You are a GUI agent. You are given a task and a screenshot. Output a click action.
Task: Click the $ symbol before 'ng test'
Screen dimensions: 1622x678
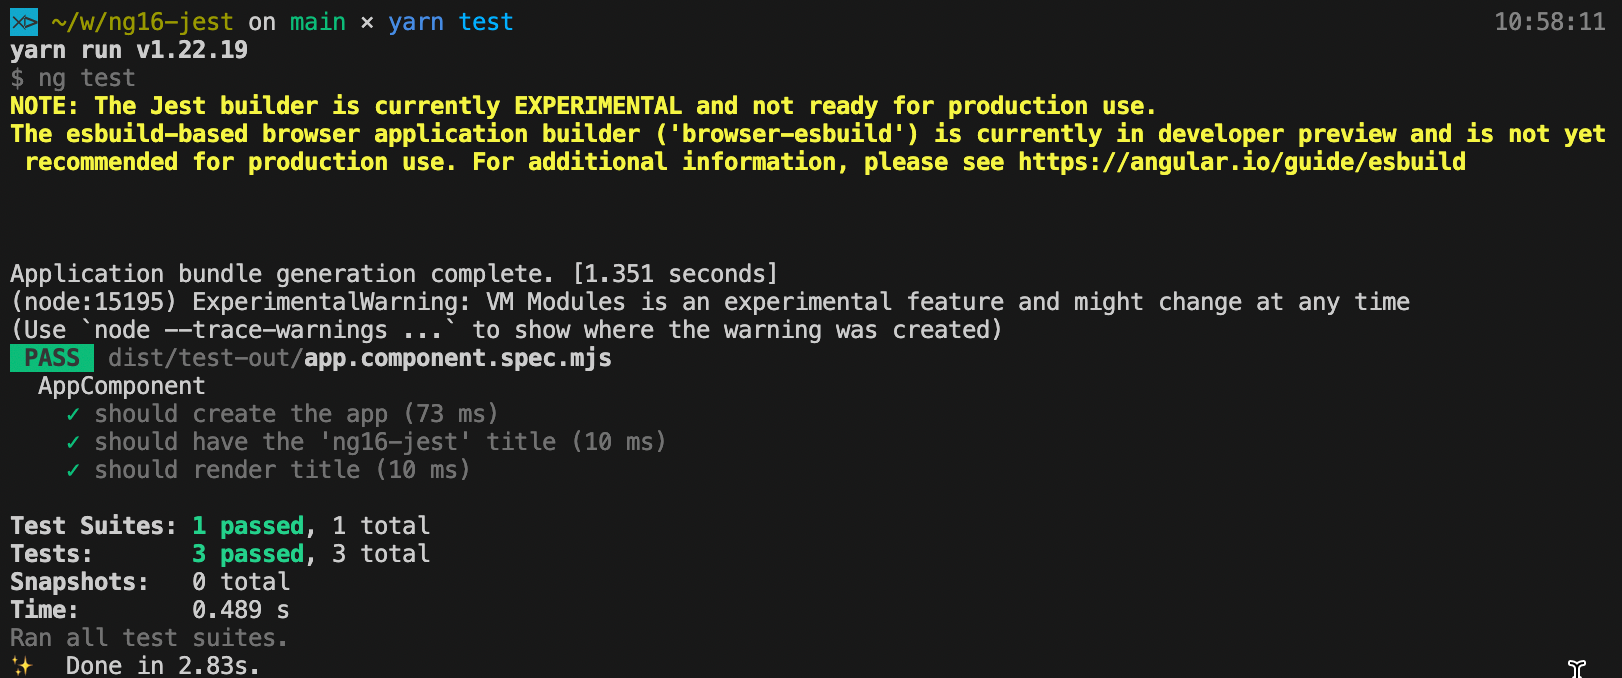[x=17, y=78]
